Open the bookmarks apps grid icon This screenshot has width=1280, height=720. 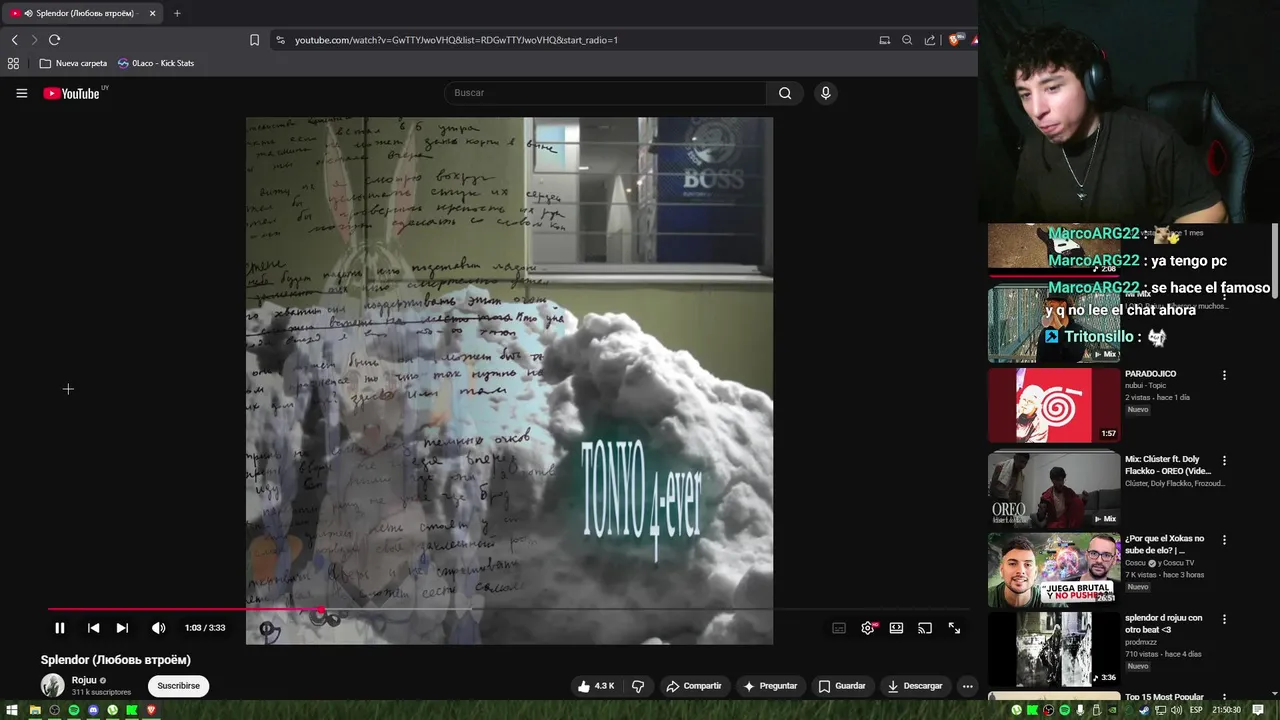point(13,63)
